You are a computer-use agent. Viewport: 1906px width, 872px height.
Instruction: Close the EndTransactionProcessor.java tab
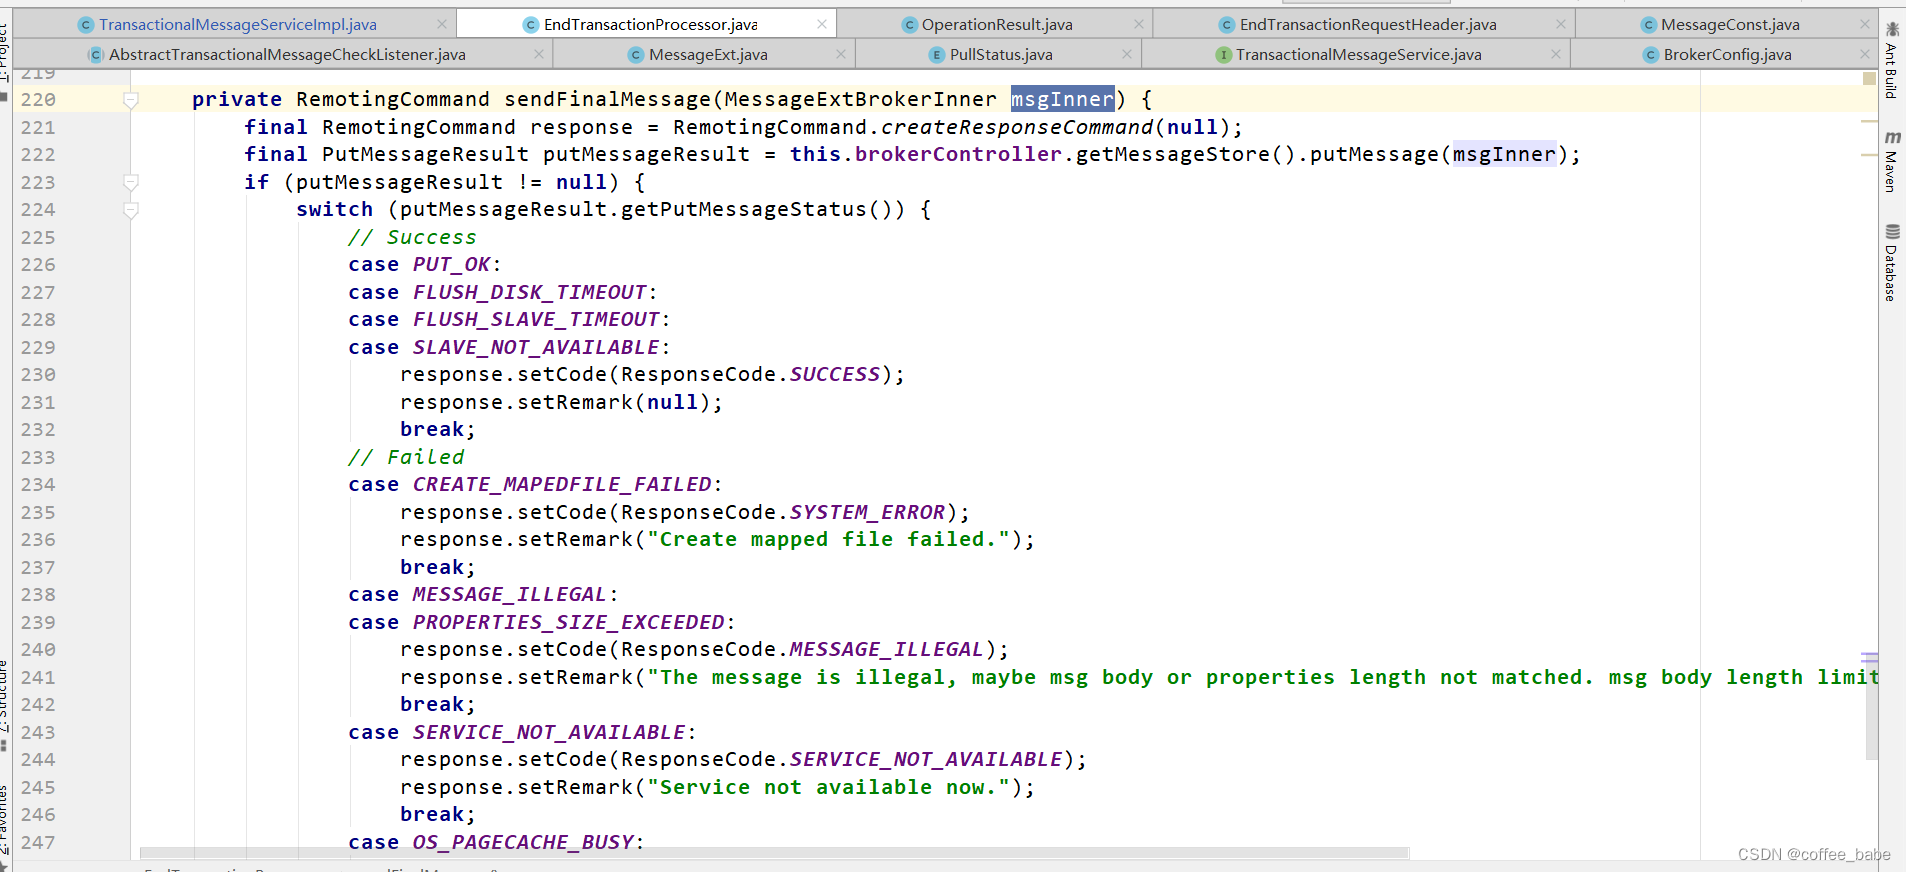[x=822, y=24]
